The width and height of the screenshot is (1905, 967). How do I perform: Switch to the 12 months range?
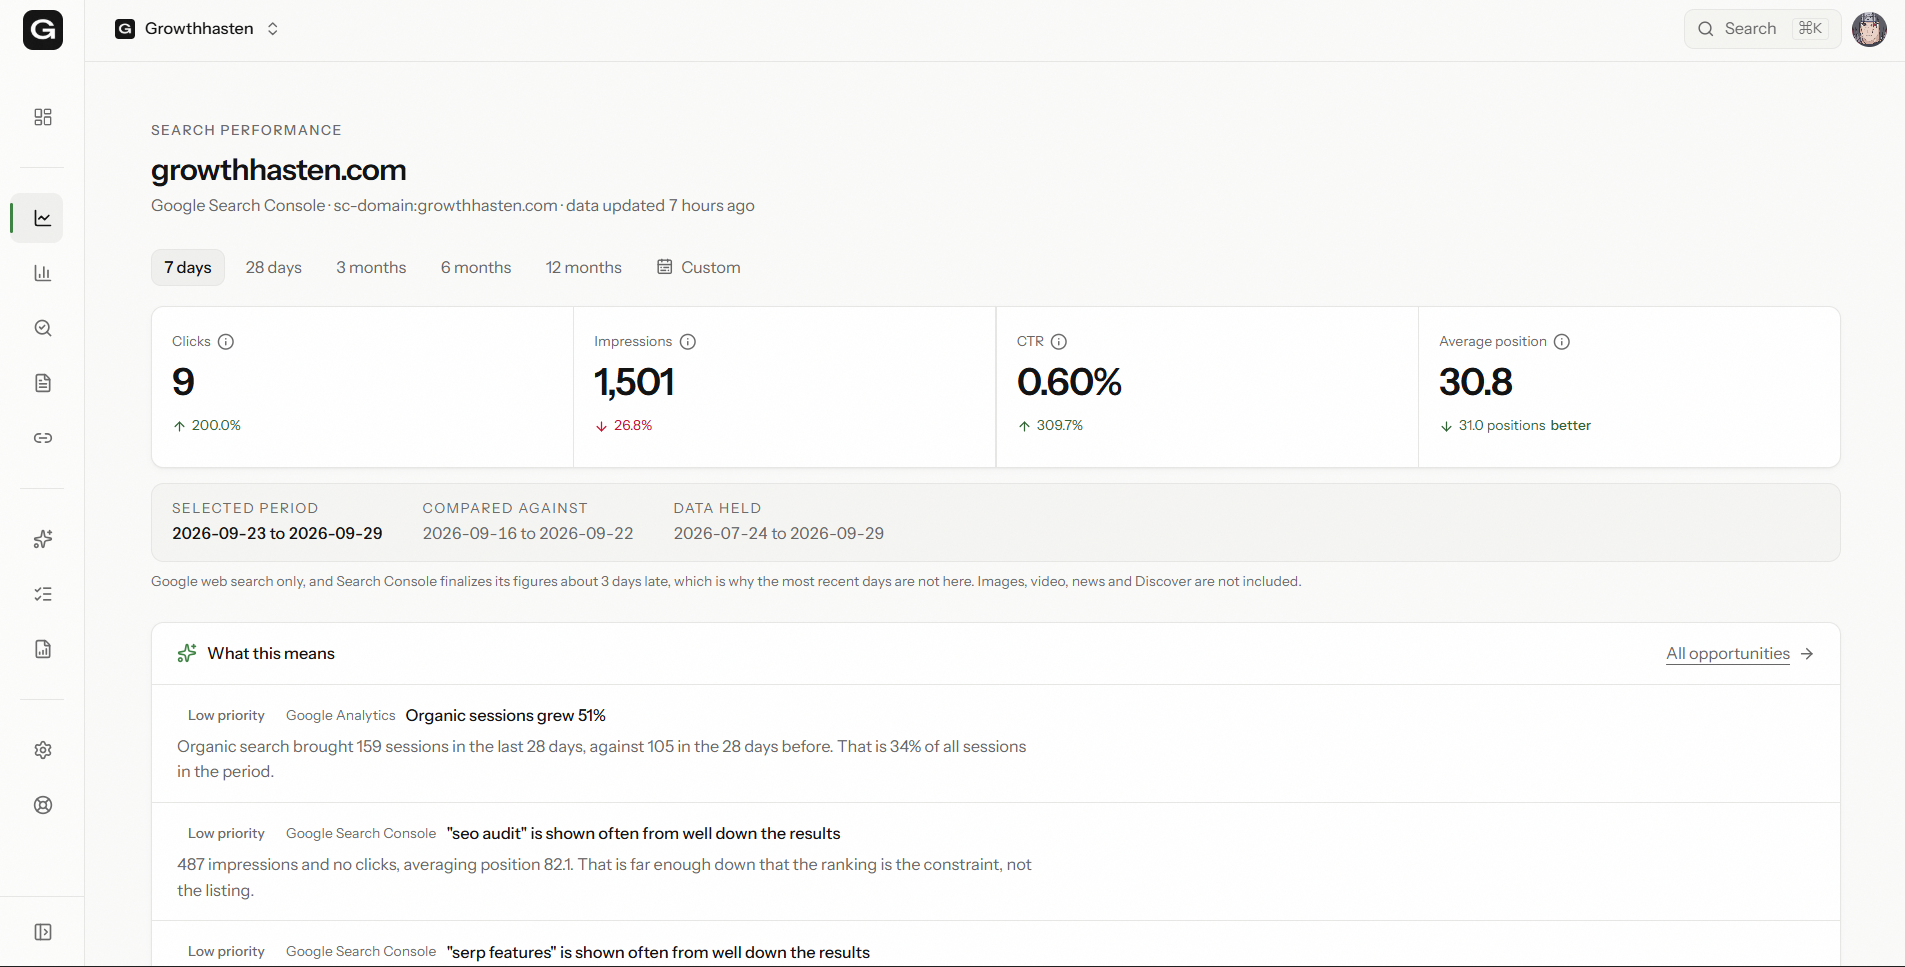coord(584,268)
